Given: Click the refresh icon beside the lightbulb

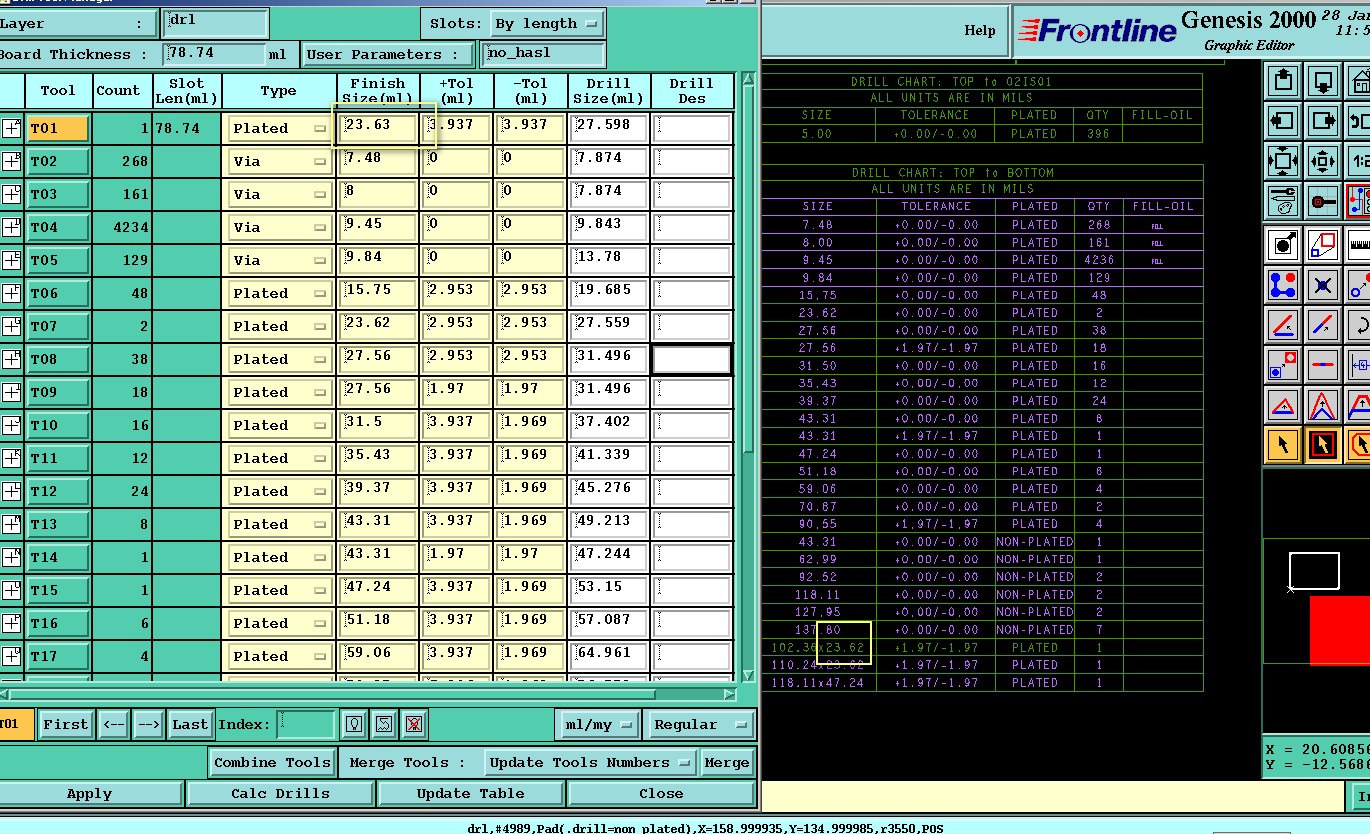Looking at the screenshot, I should coord(384,724).
